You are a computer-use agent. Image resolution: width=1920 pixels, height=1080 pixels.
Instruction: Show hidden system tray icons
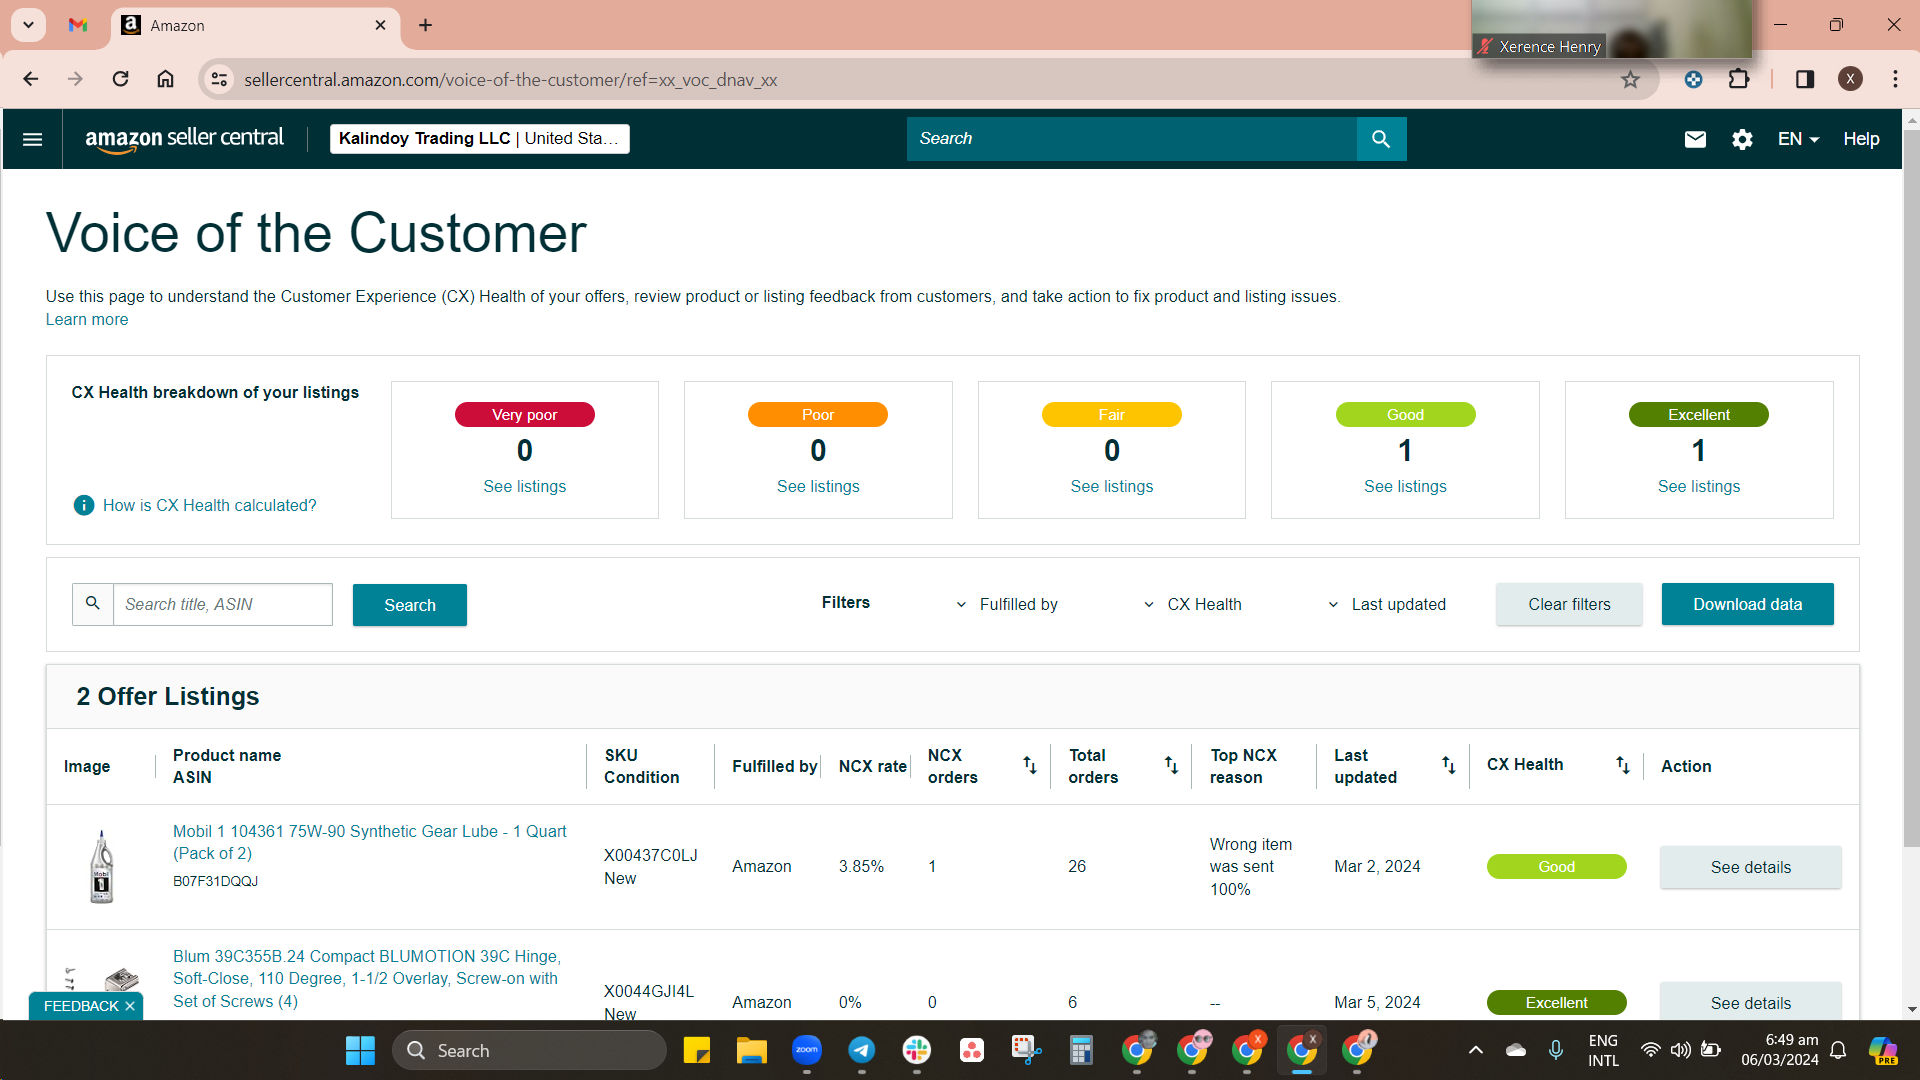coord(1475,1050)
